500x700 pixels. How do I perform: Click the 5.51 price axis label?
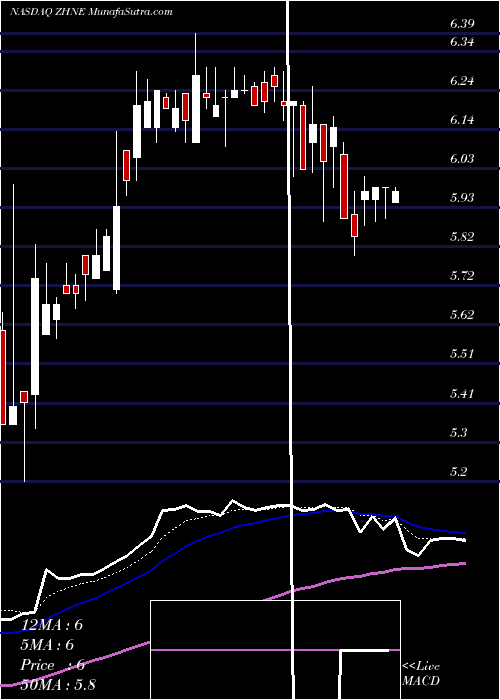pos(462,354)
